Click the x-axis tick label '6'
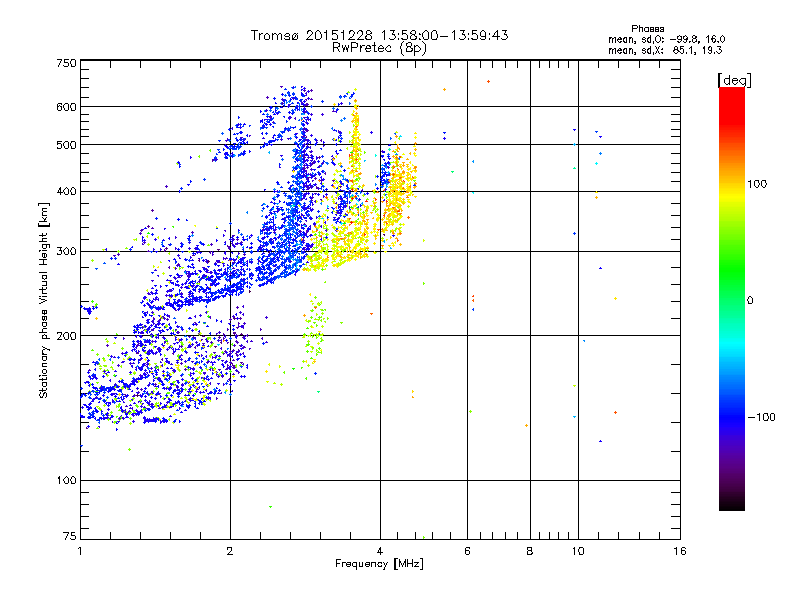This screenshot has width=800, height=600. pyautogui.click(x=467, y=551)
